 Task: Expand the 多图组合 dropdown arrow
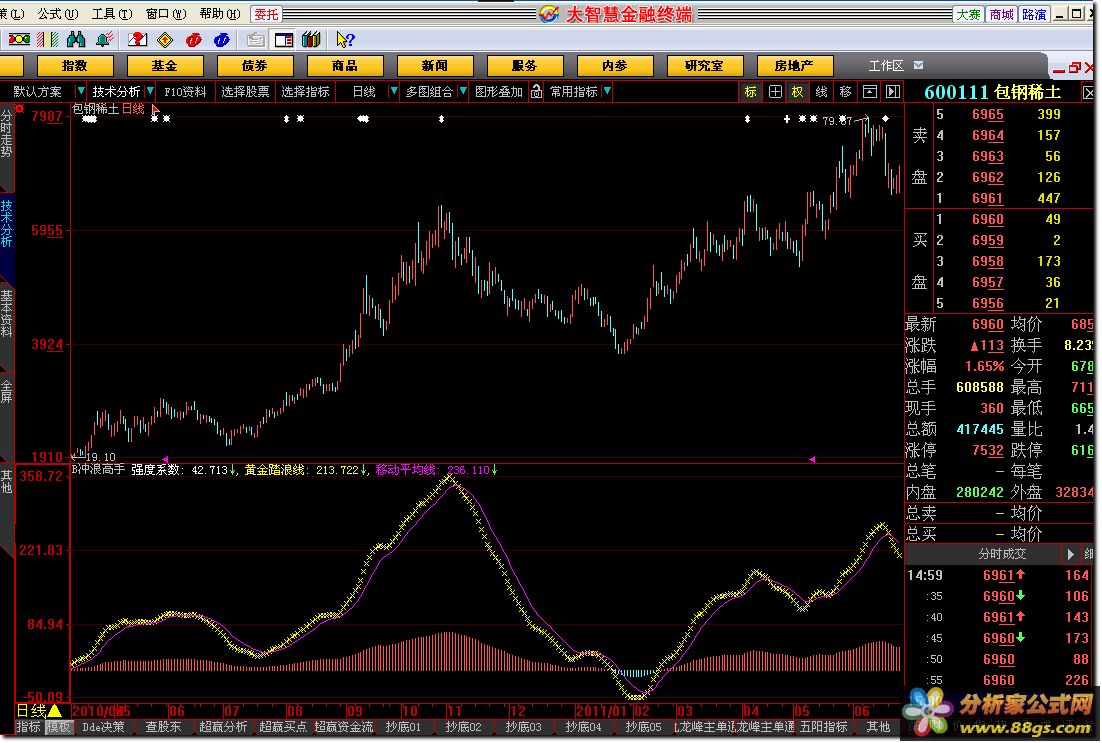[x=462, y=91]
